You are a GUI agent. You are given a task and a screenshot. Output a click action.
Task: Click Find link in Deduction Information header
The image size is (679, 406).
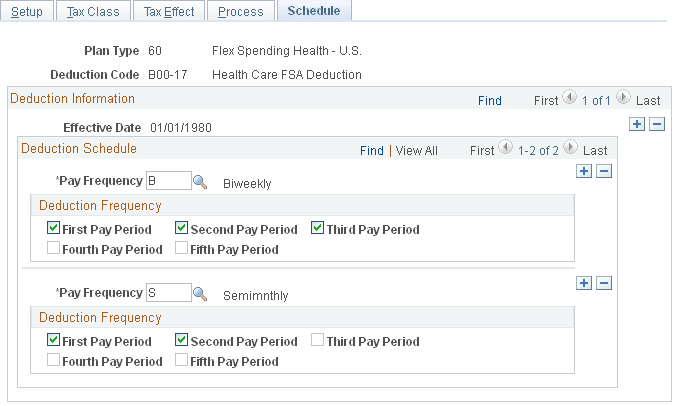pos(489,100)
